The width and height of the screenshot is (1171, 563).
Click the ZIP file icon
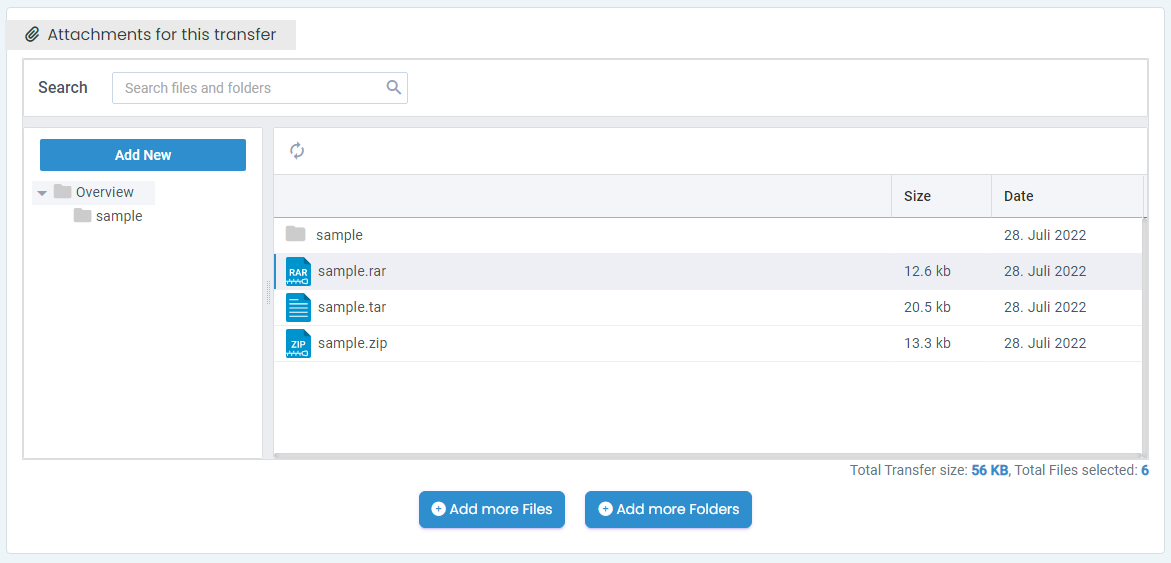click(x=298, y=344)
